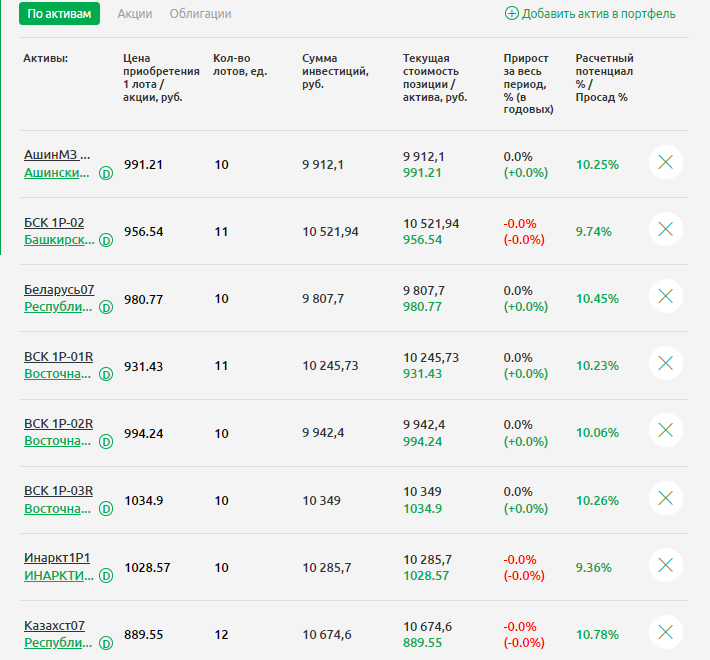
Task: Open the Казахст07 bond link
Action: [x=54, y=625]
